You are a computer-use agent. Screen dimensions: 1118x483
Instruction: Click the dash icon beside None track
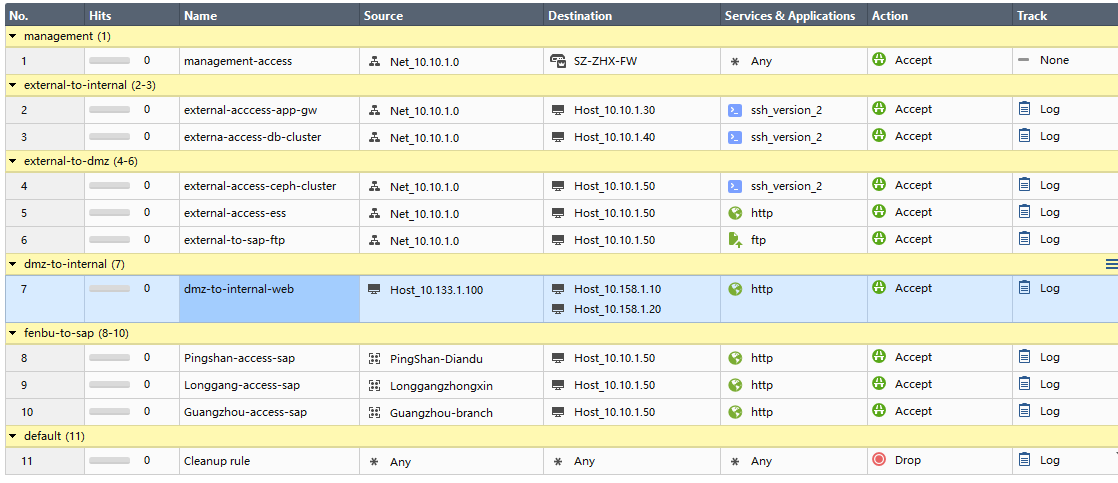point(1024,60)
